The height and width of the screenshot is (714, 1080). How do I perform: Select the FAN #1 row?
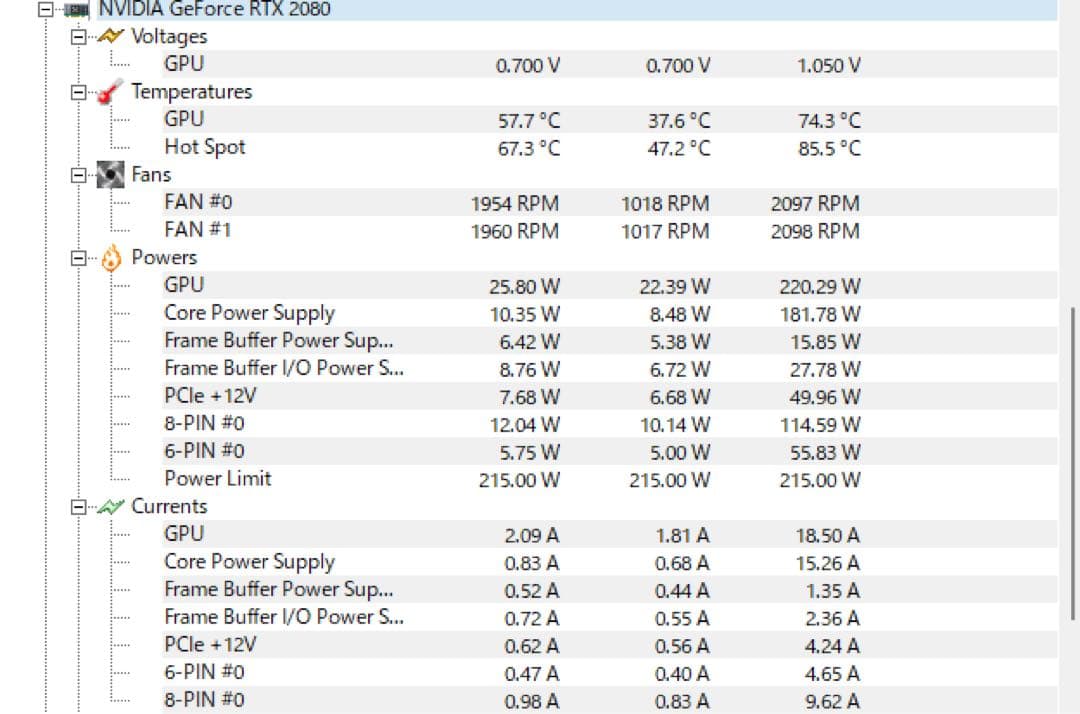(x=610, y=230)
